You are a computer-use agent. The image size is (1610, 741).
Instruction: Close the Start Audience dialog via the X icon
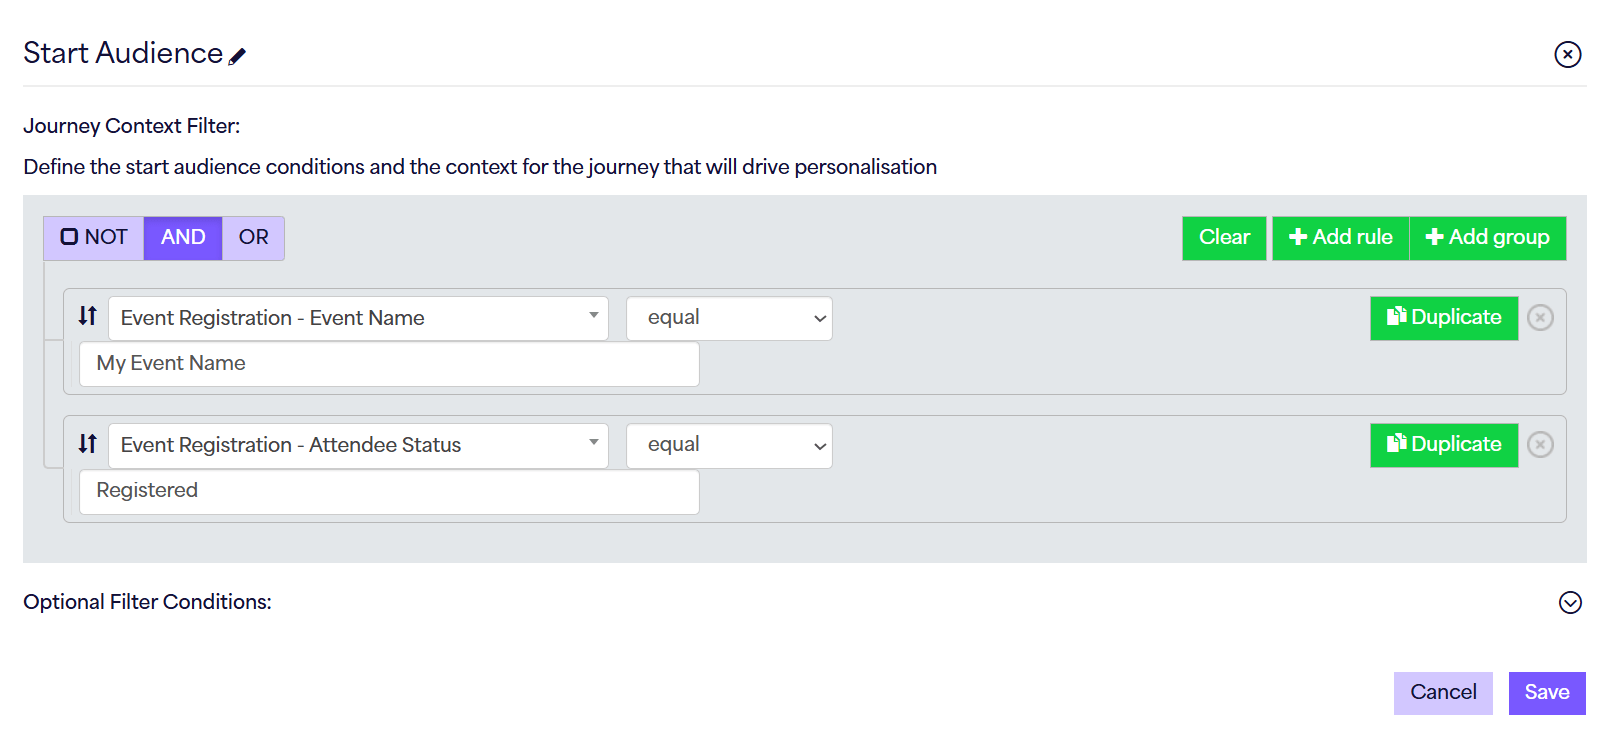pos(1567,54)
